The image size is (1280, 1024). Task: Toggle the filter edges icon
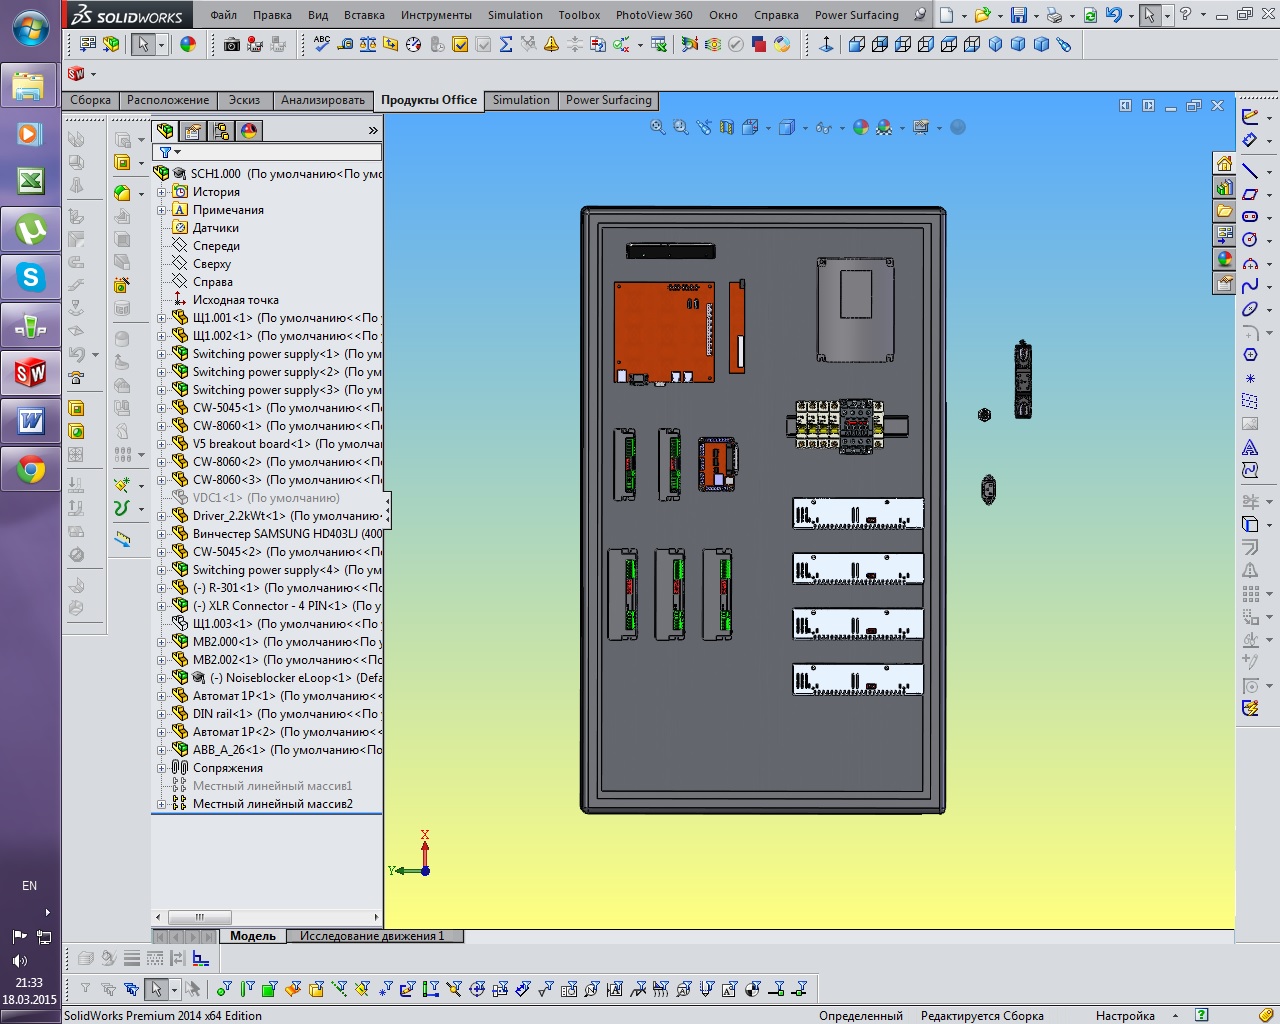tap(246, 989)
